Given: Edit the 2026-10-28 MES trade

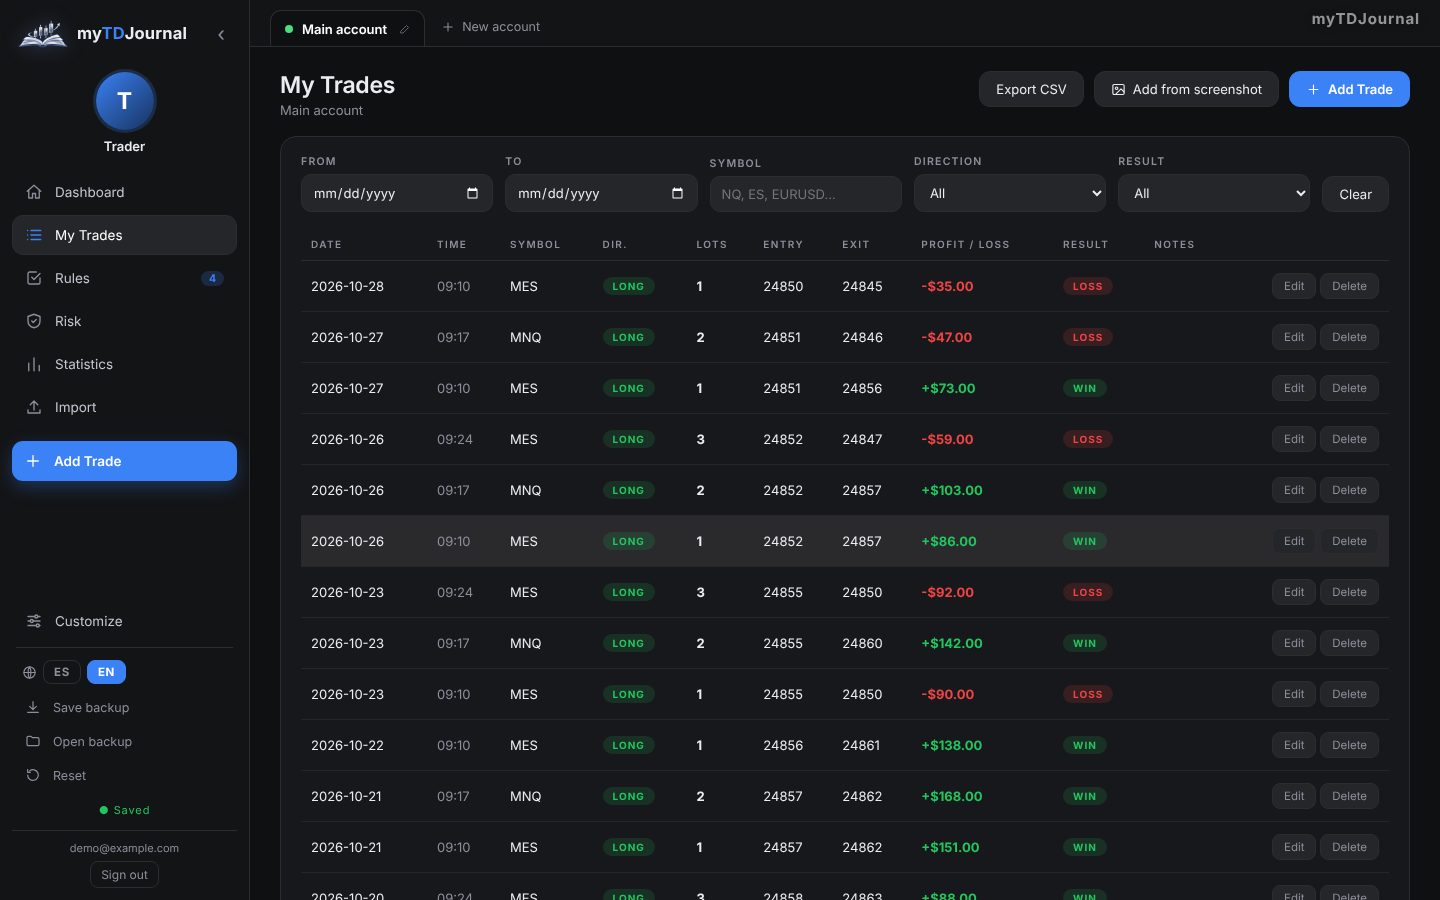Looking at the screenshot, I should pos(1294,286).
